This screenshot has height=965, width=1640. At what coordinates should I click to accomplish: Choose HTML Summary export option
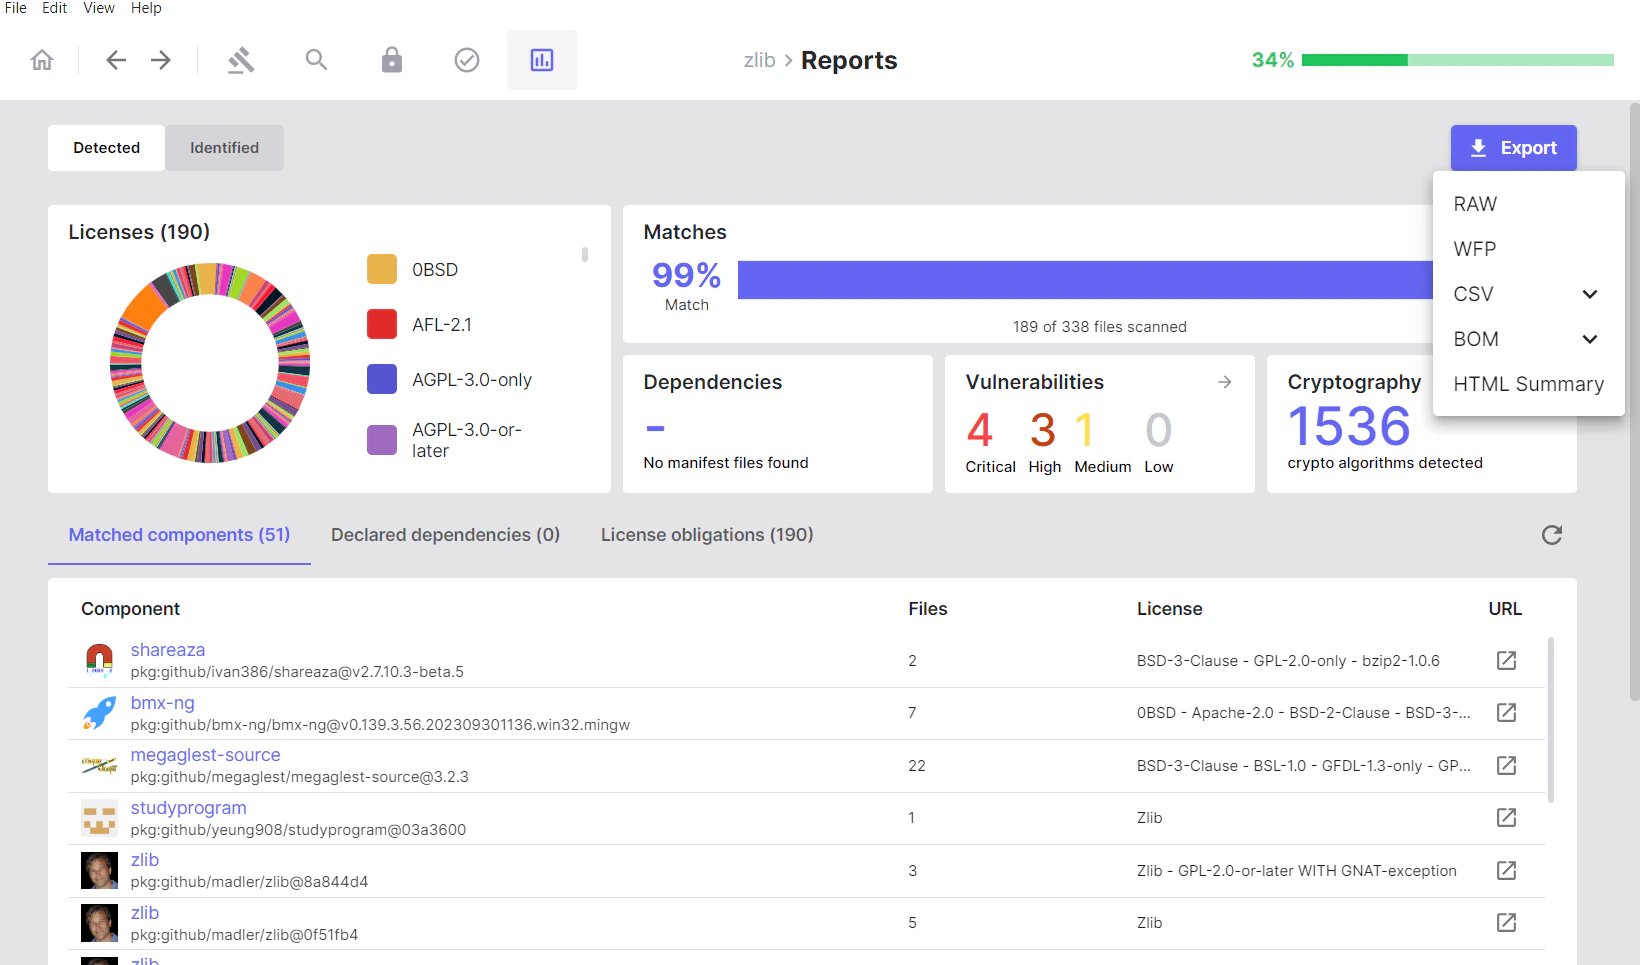pyautogui.click(x=1528, y=384)
